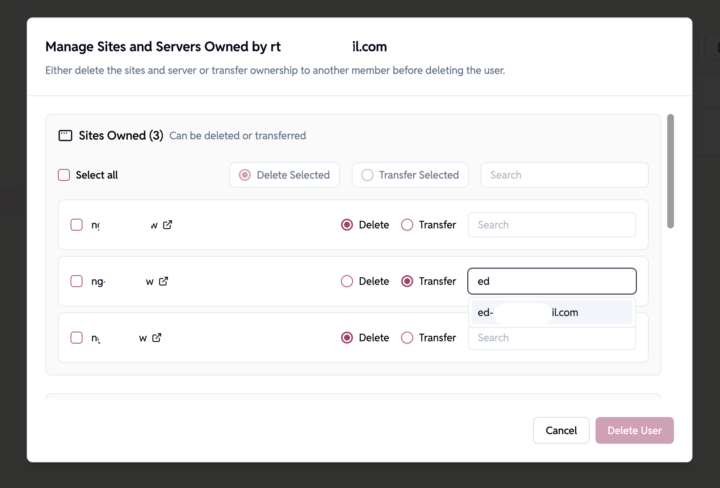Select Transfer radio for the first site
Image resolution: width=720 pixels, height=488 pixels.
(x=407, y=225)
